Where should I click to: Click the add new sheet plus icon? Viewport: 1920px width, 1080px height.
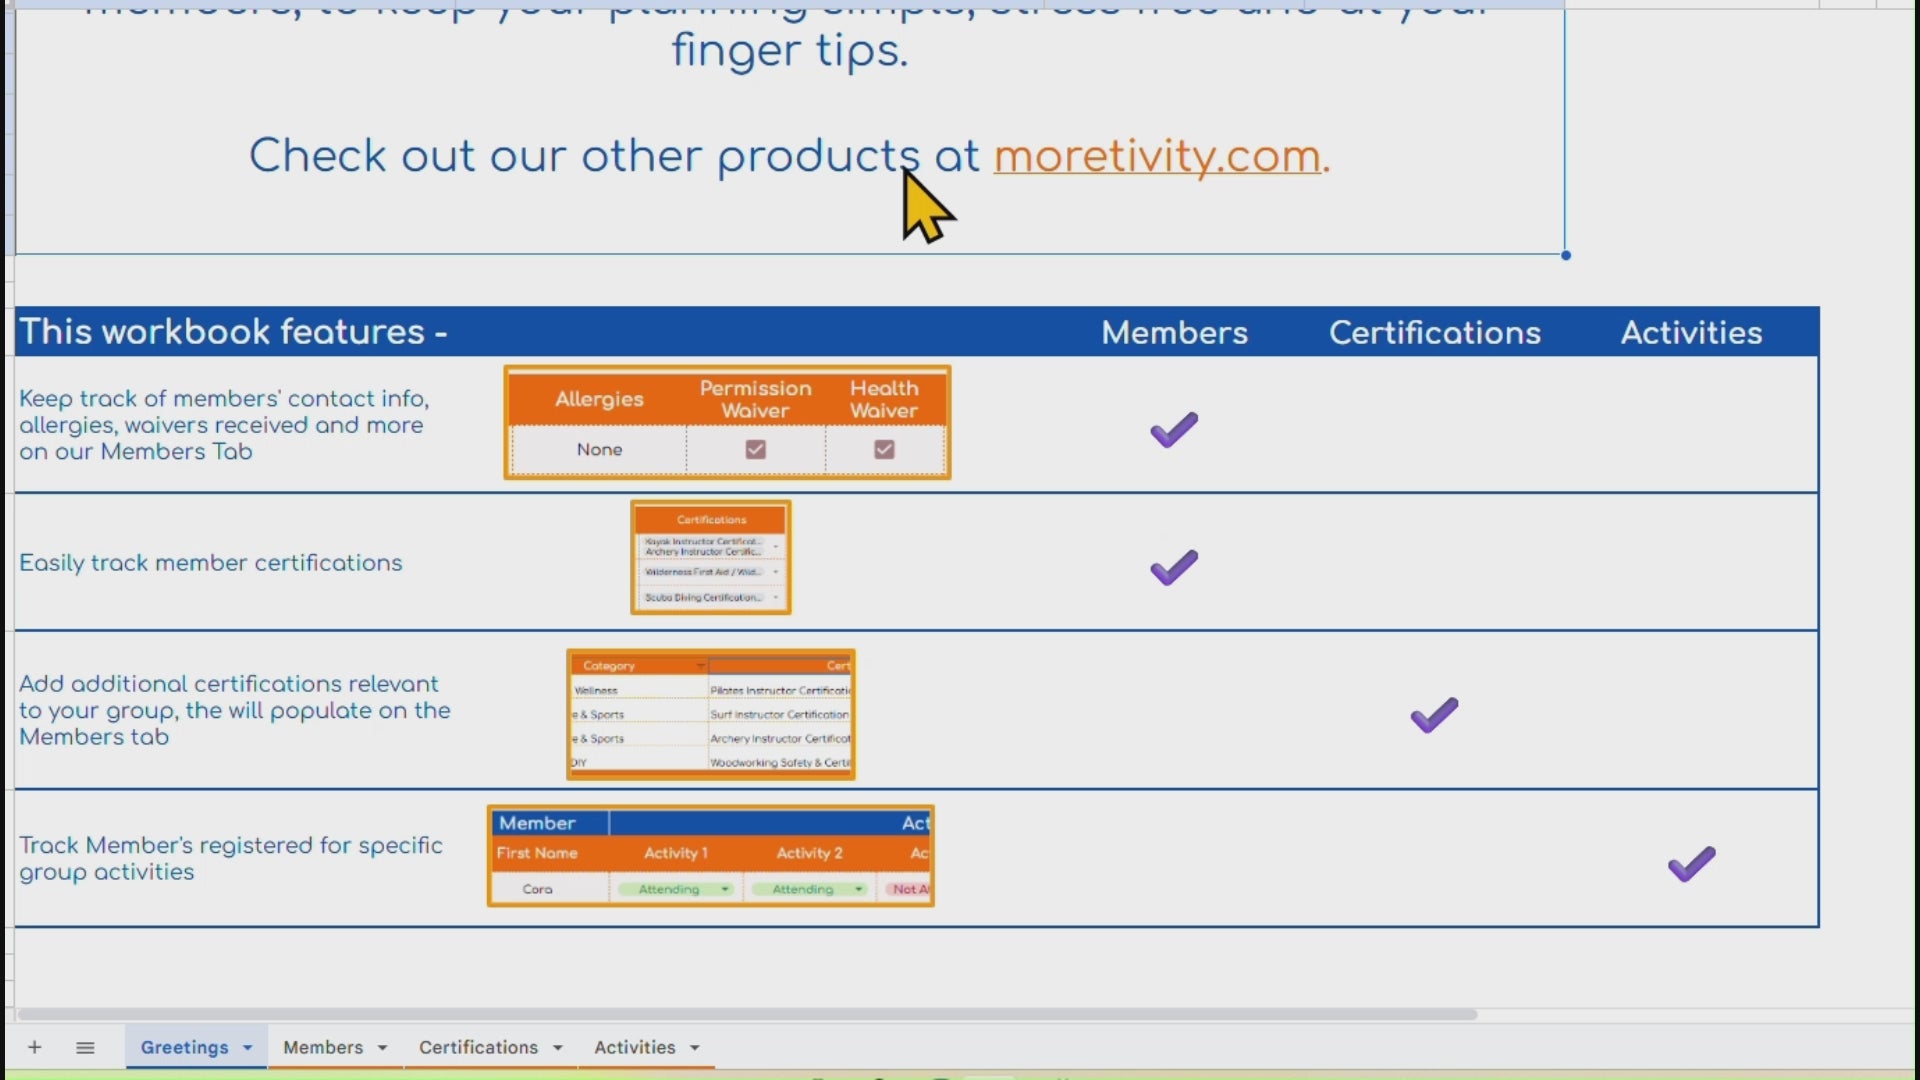(x=35, y=1047)
